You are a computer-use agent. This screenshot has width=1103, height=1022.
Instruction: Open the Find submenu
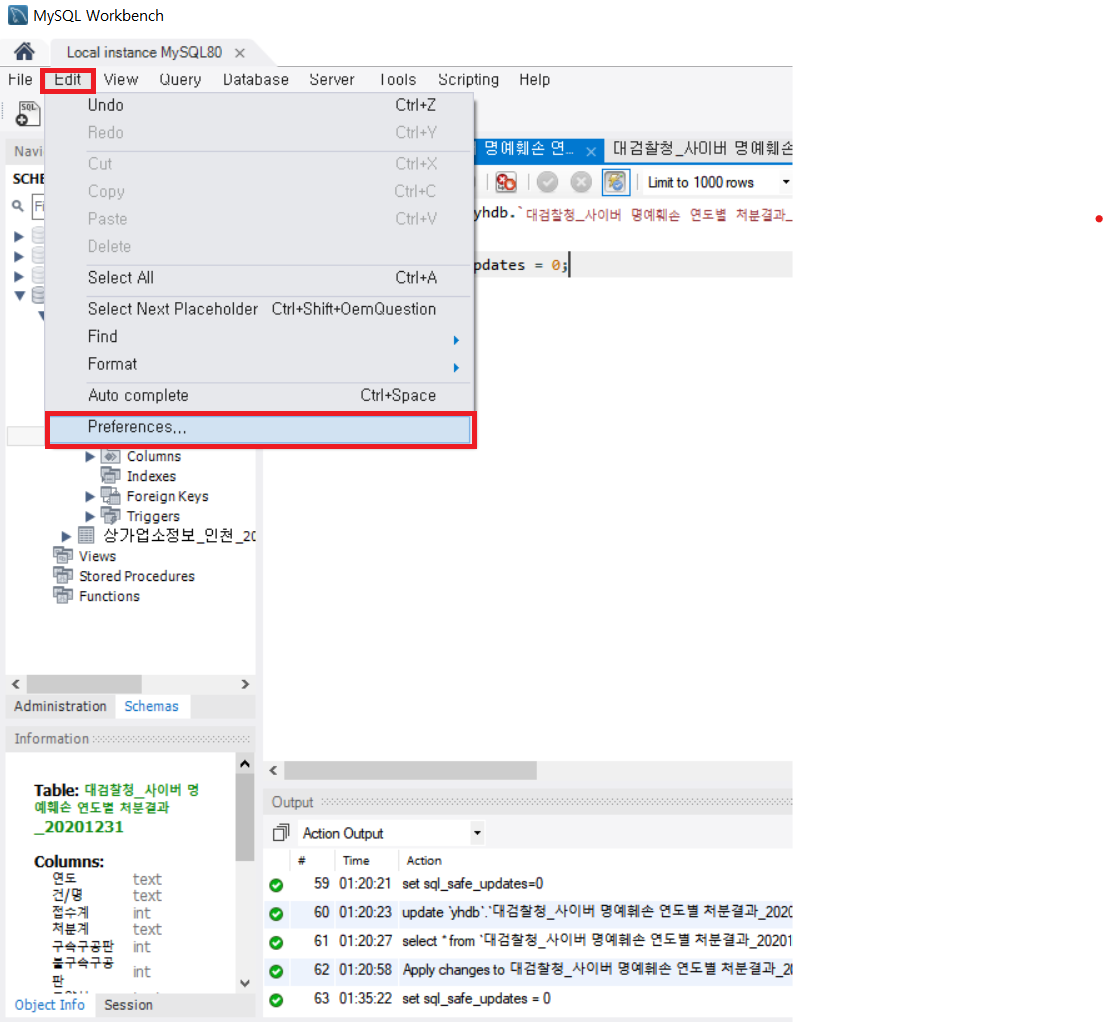(x=261, y=336)
